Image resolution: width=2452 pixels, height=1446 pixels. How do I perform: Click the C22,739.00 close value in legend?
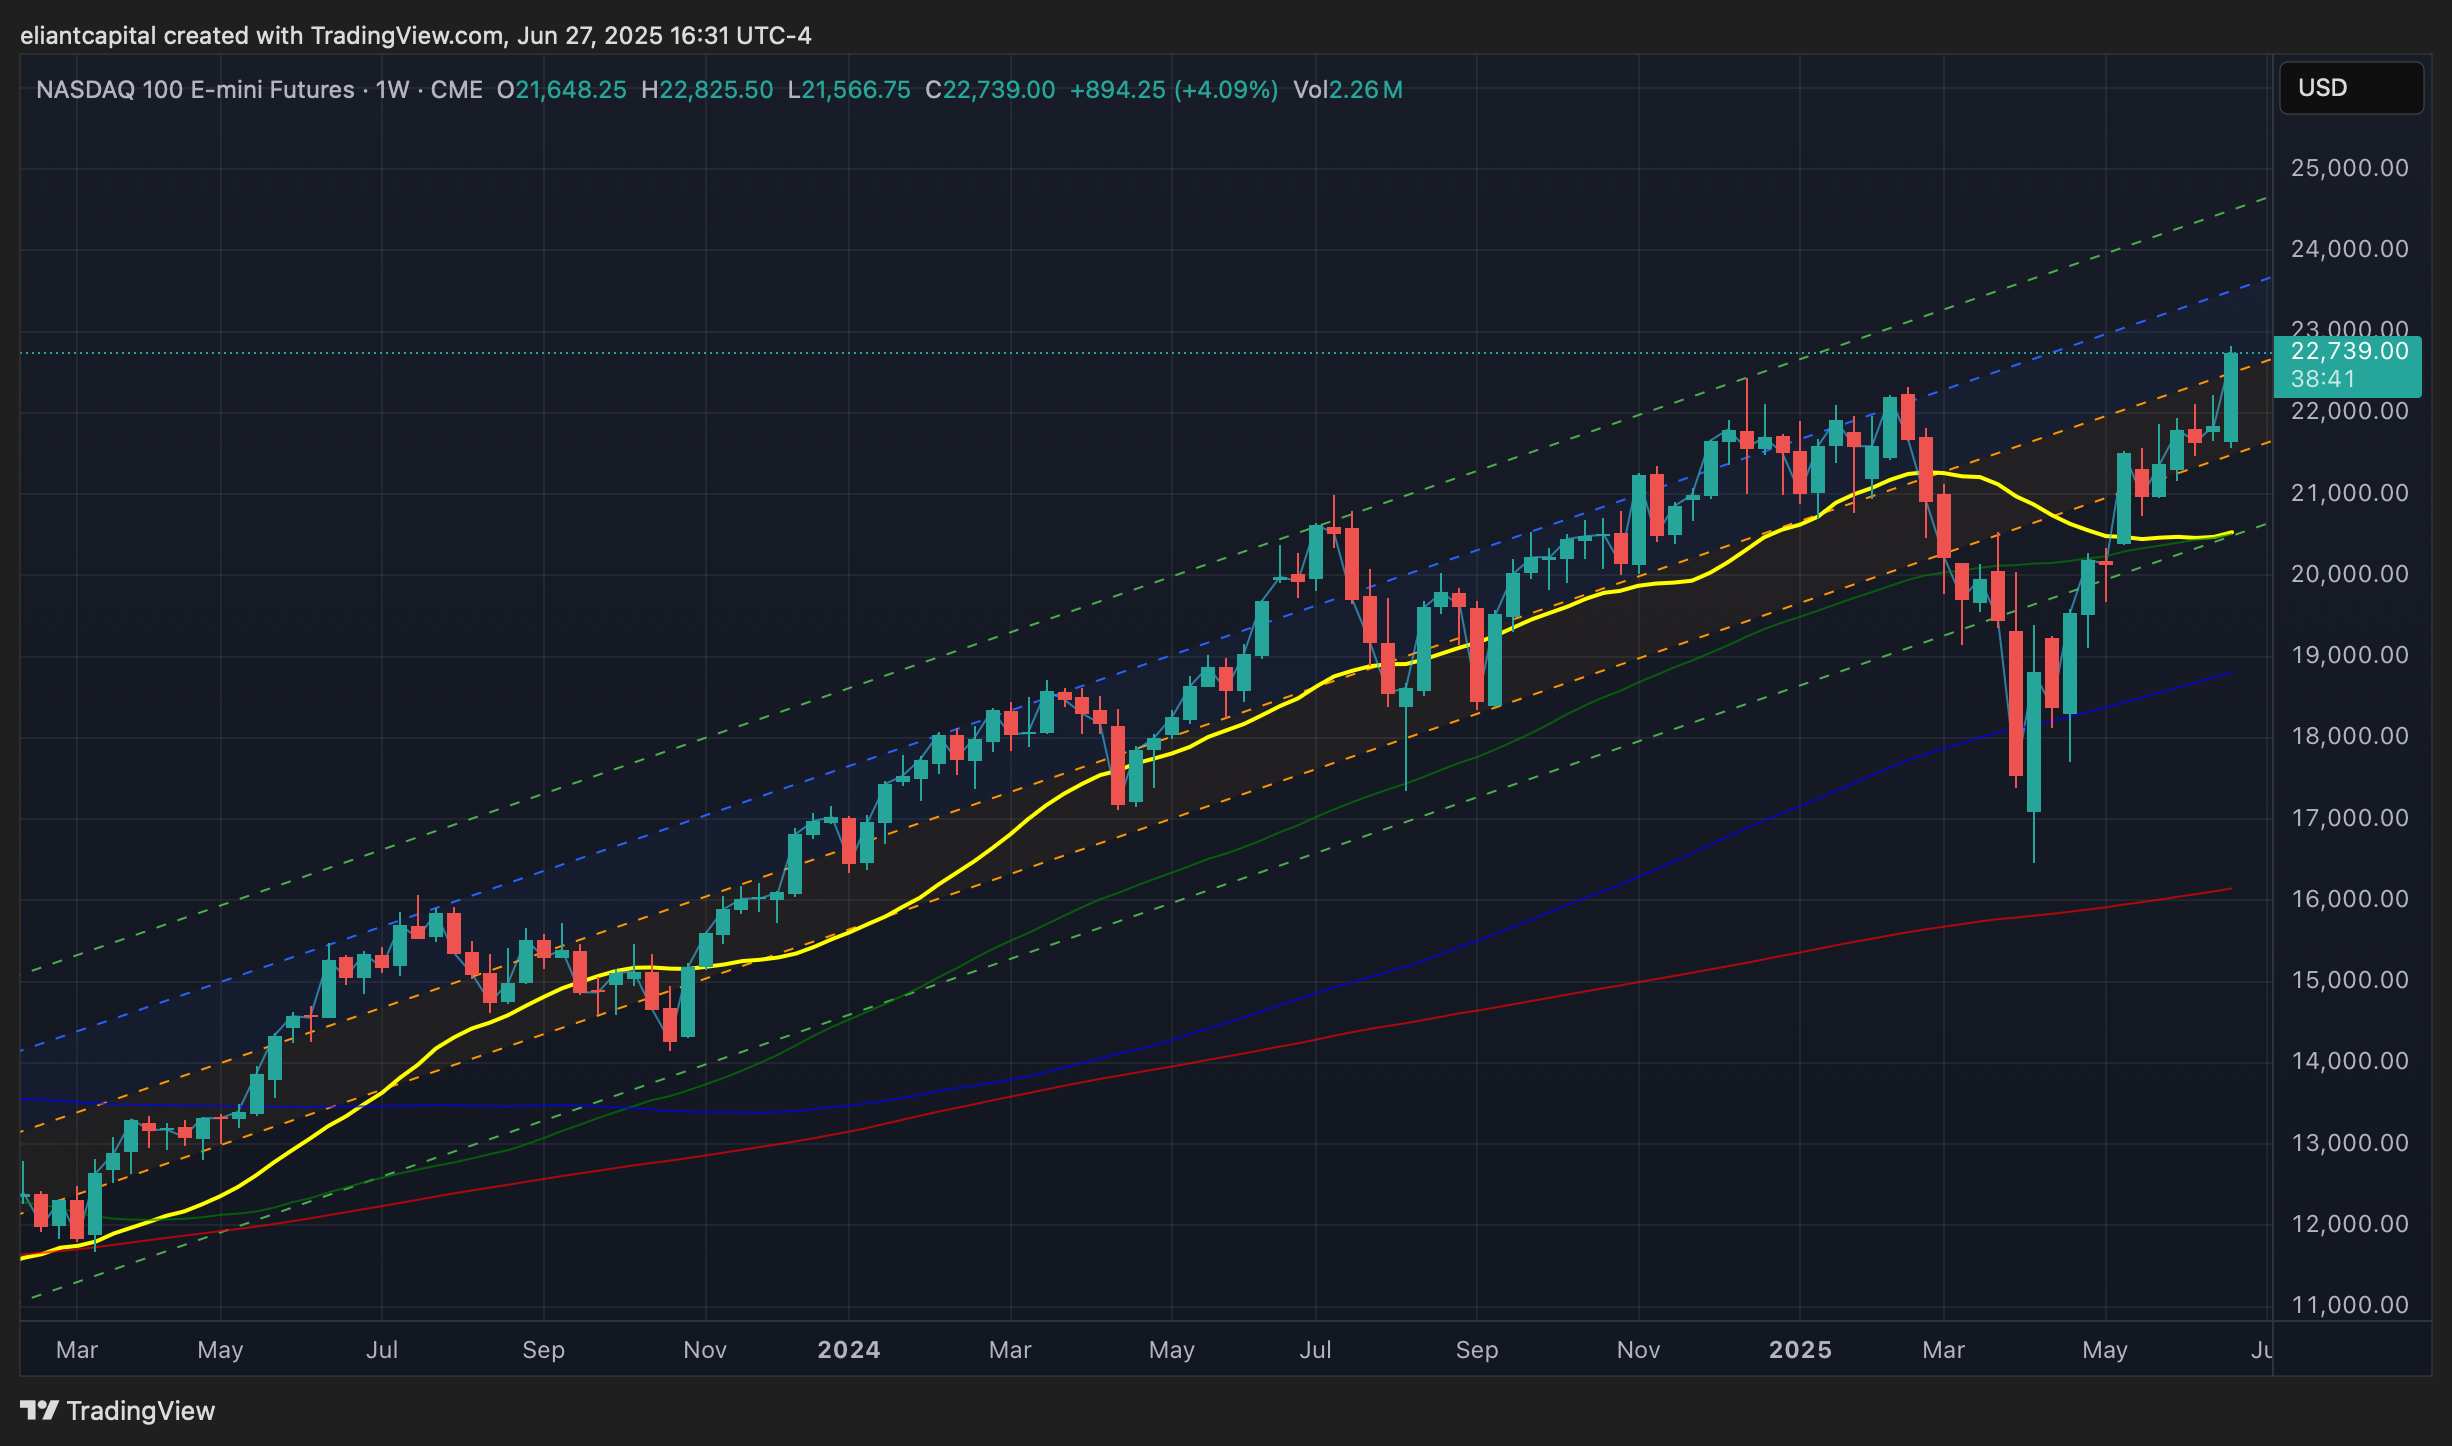tap(990, 90)
